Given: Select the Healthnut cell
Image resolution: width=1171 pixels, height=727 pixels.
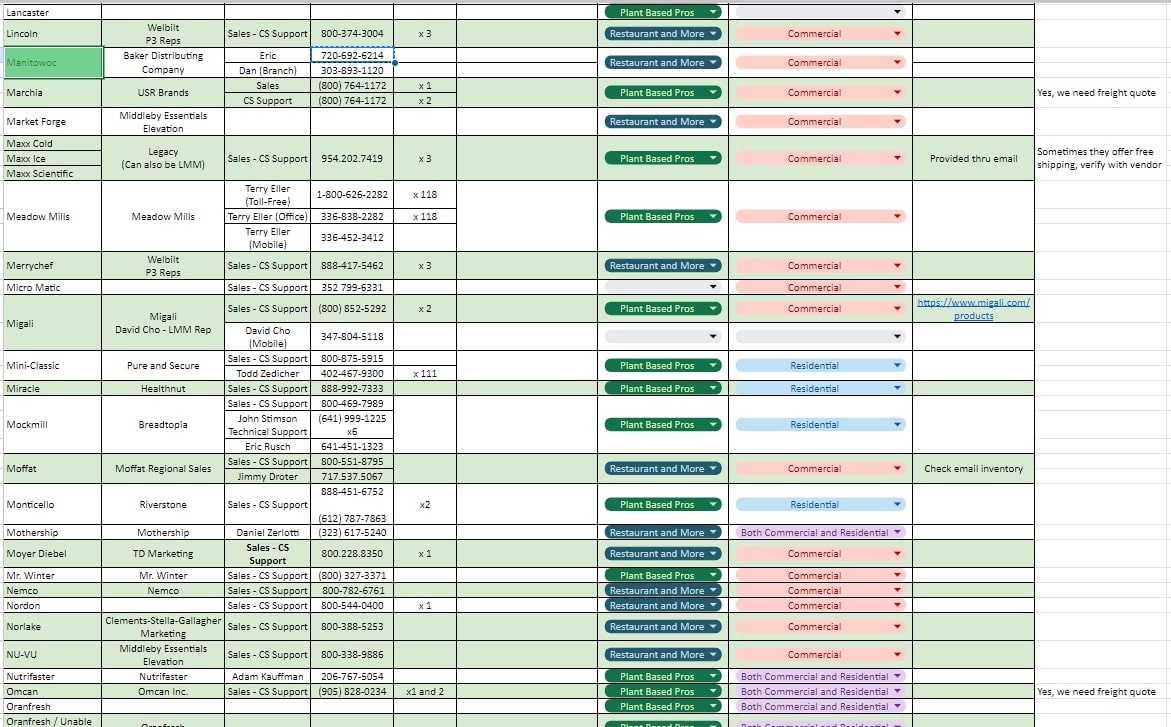Looking at the screenshot, I should 163,389.
